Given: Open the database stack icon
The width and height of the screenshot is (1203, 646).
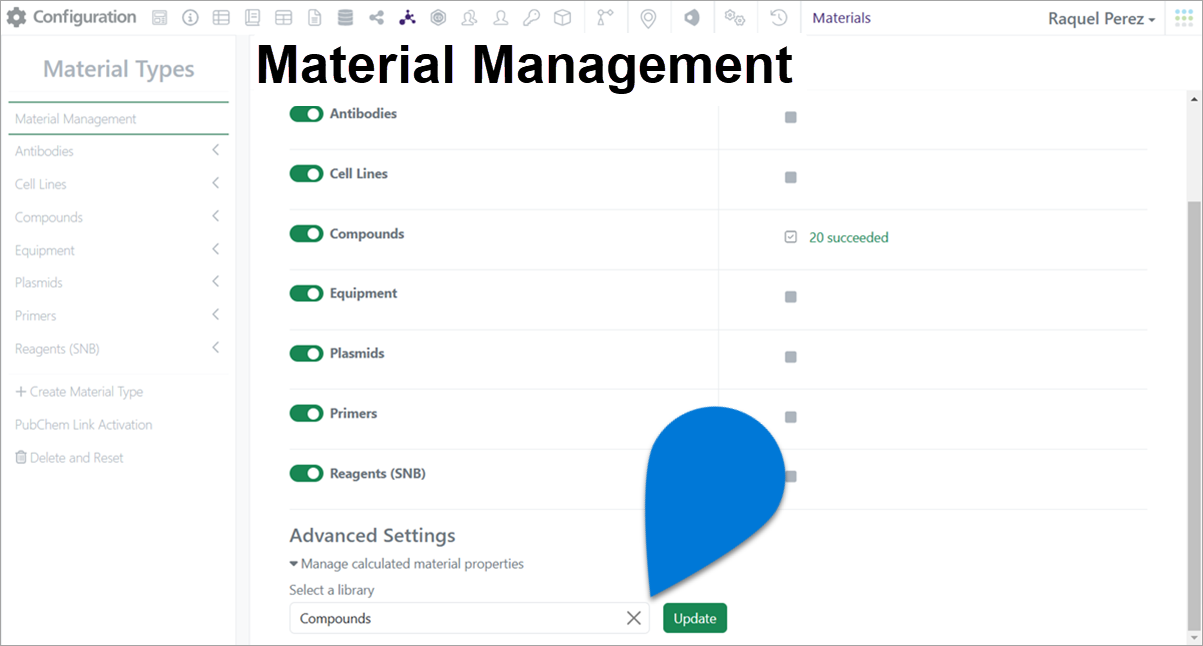Looking at the screenshot, I should 345,18.
